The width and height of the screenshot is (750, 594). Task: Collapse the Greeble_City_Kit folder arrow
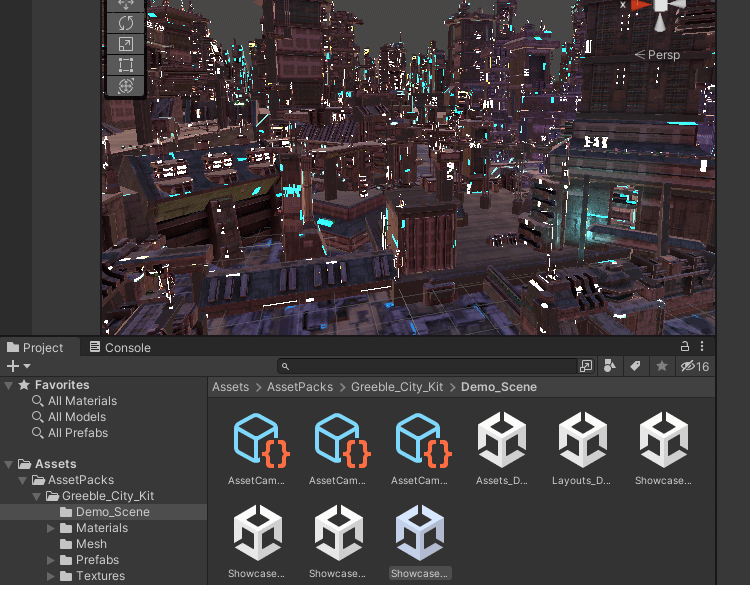[x=37, y=496]
